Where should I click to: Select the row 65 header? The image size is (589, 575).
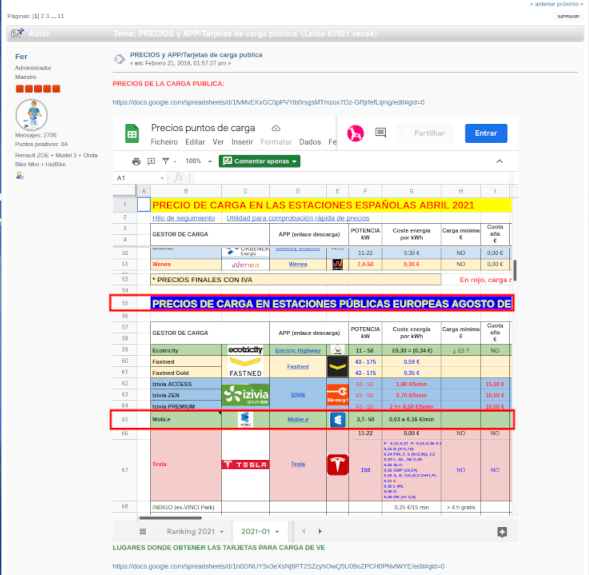tap(125, 420)
